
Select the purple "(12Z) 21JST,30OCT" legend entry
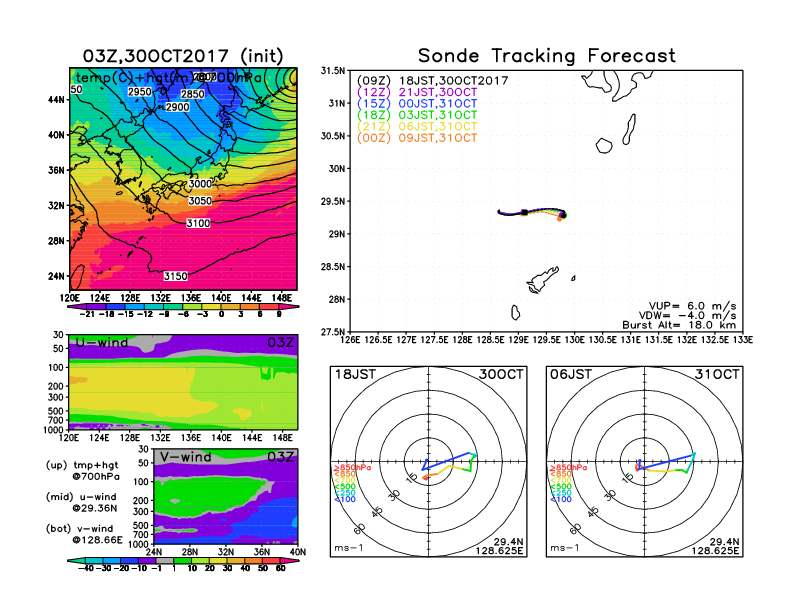point(417,92)
